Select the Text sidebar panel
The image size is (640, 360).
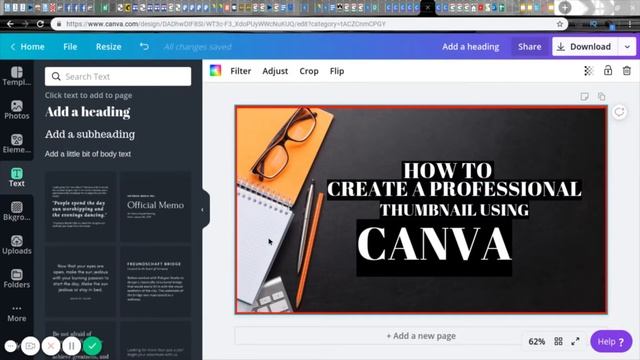[17, 177]
